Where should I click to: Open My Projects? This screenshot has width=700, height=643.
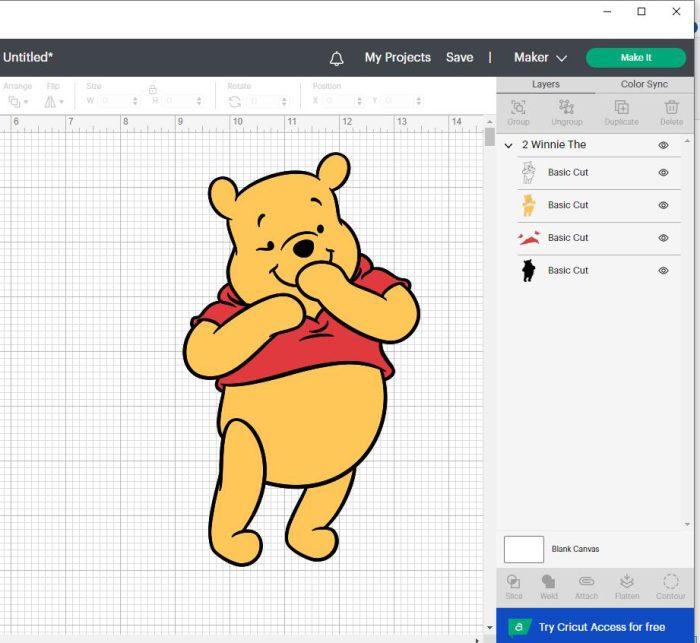(x=397, y=58)
